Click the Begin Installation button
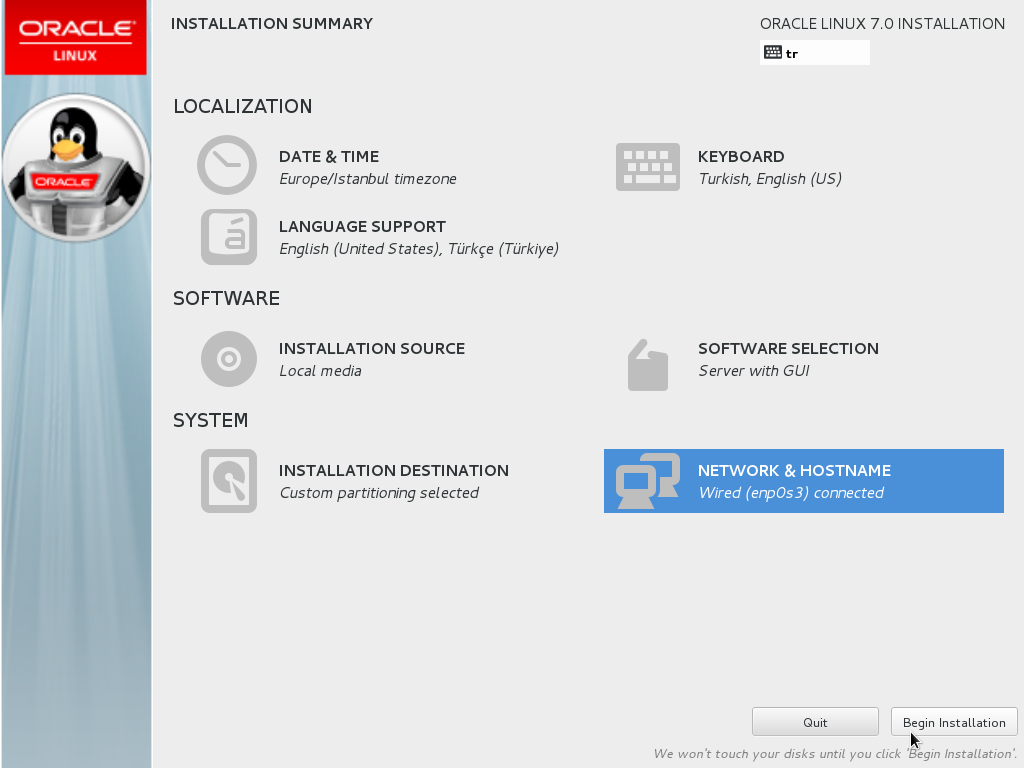Screen dimensions: 1024x768 pyautogui.click(x=954, y=722)
